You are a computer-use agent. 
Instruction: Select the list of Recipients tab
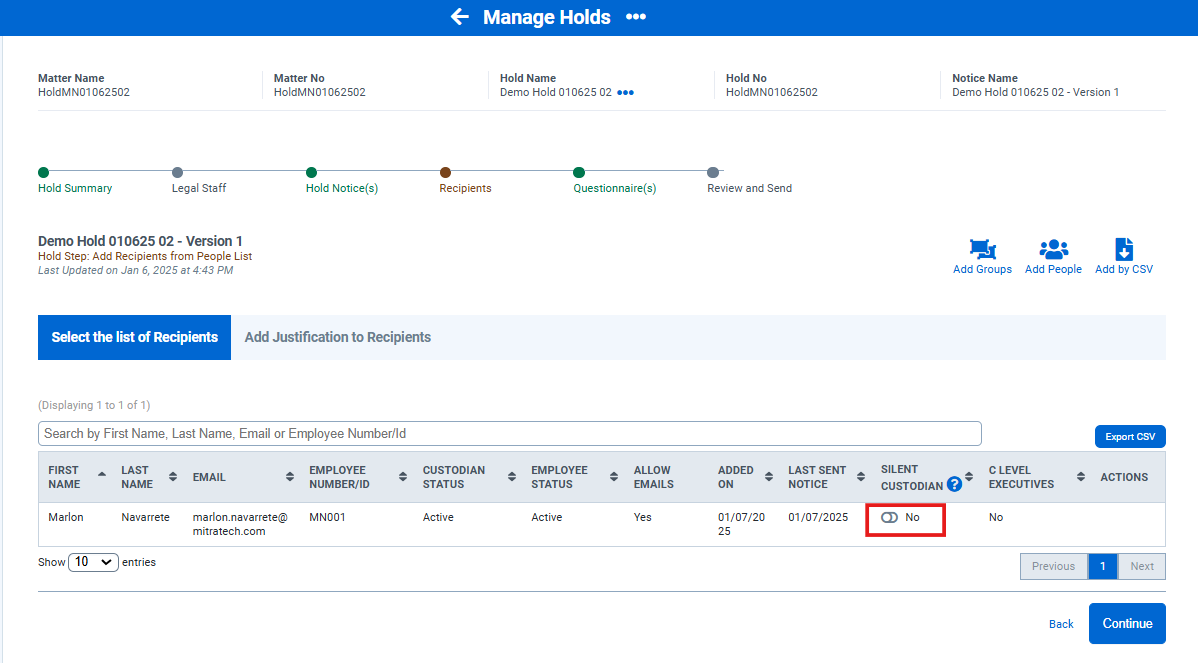pos(134,338)
